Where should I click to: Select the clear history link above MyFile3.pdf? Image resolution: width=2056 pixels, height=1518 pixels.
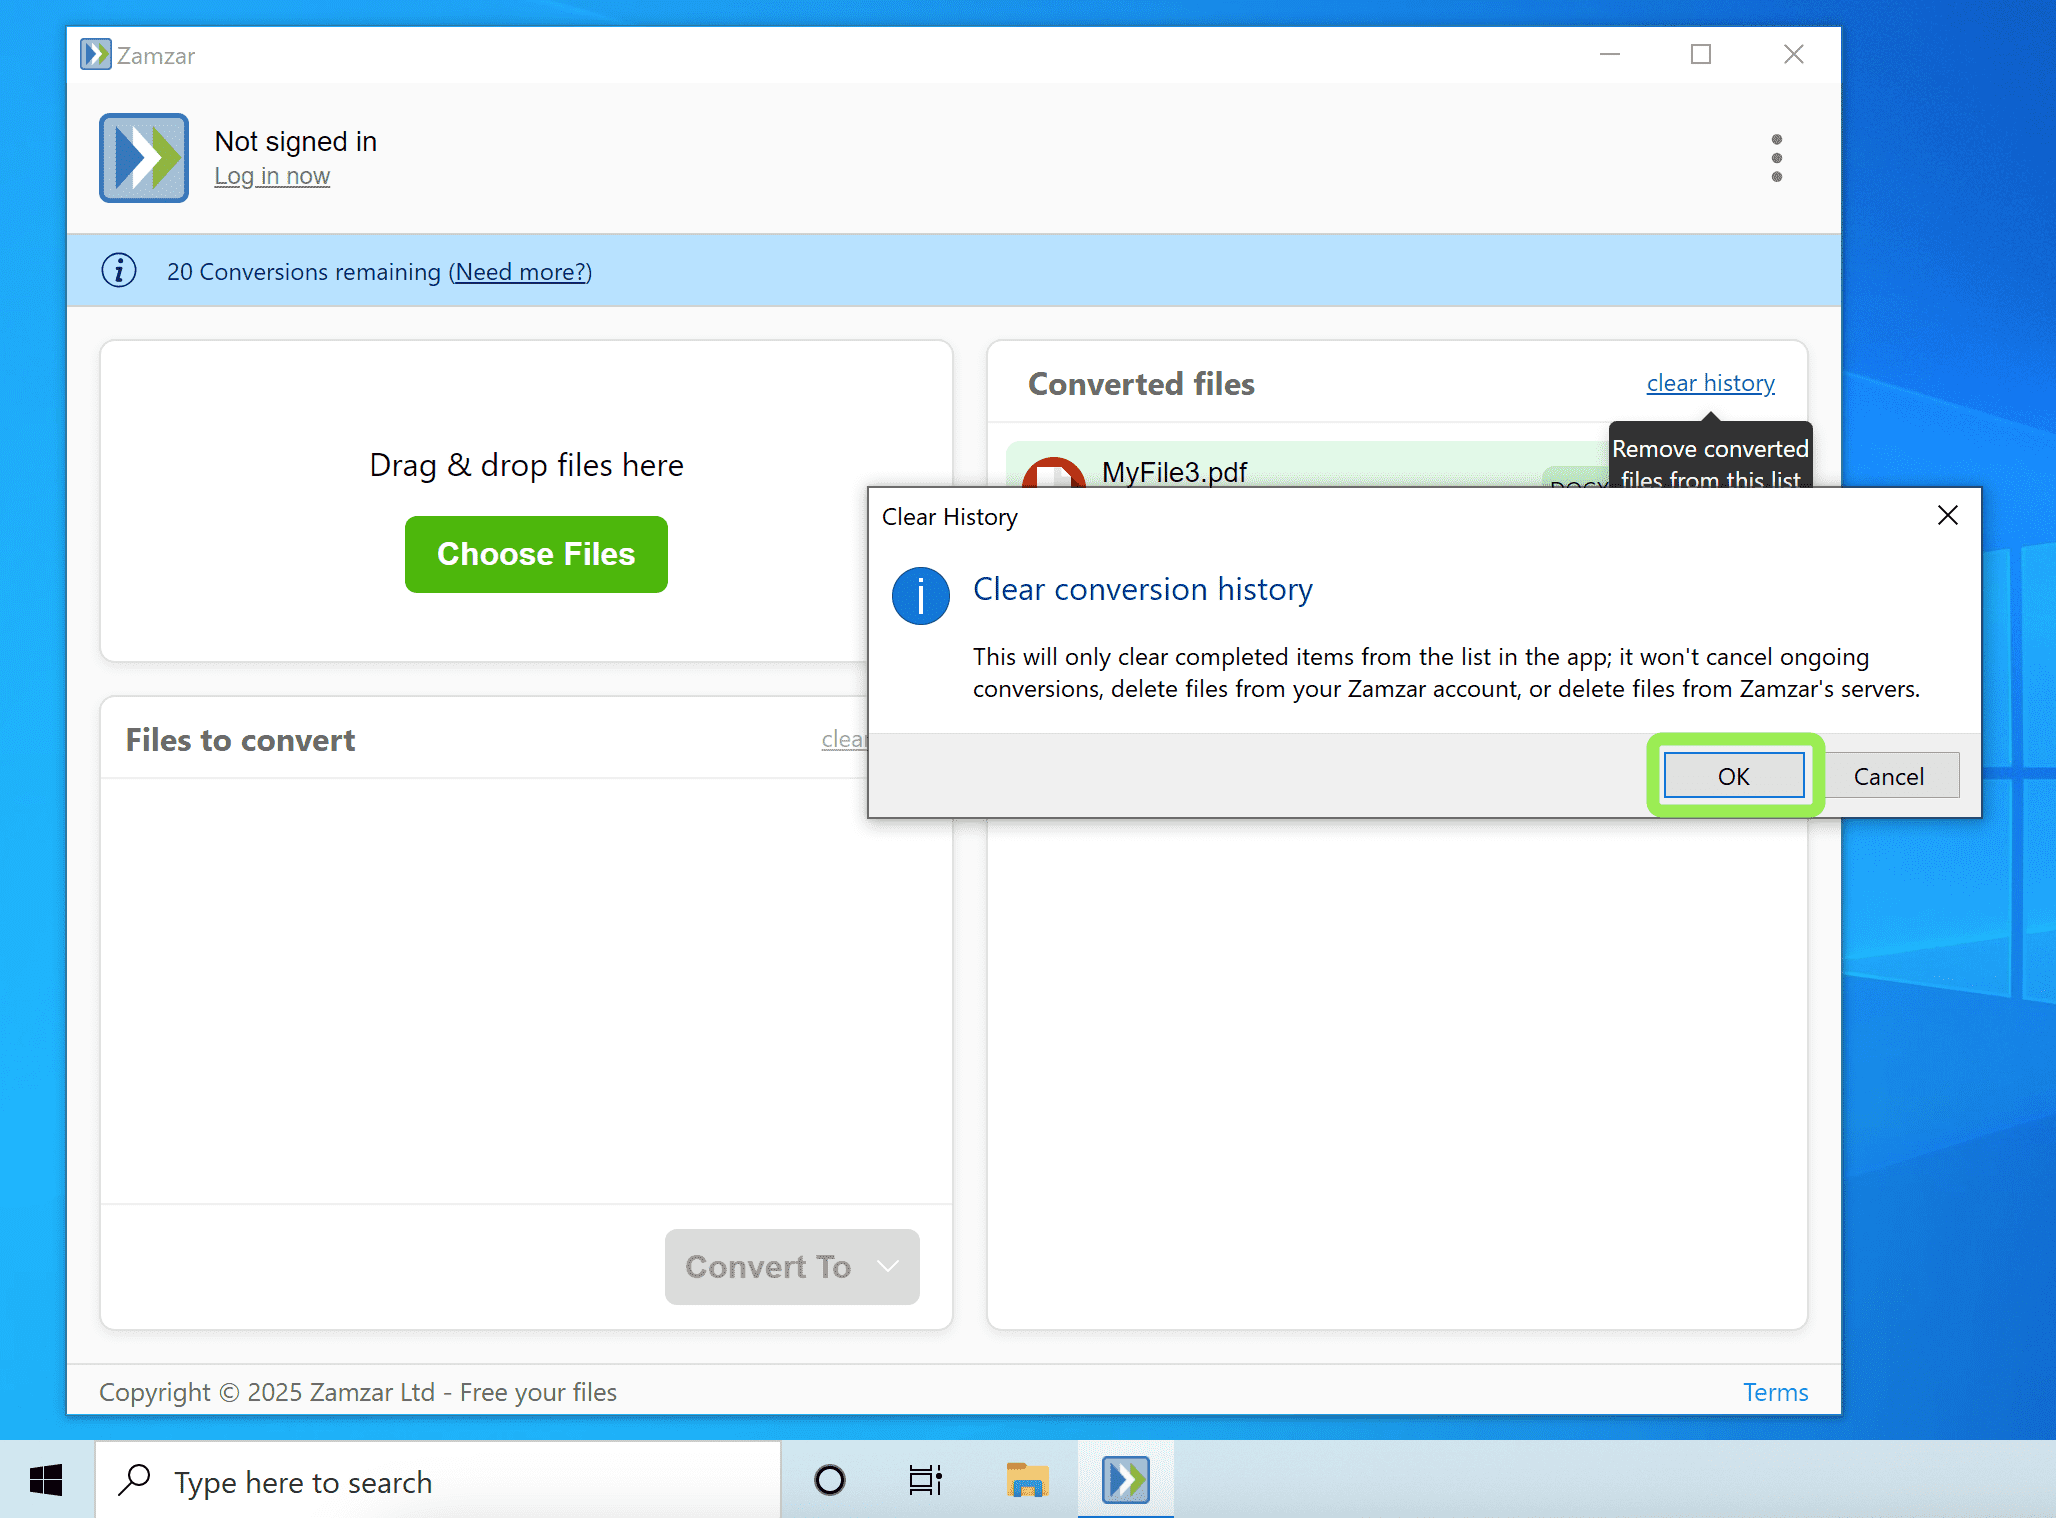click(1710, 383)
